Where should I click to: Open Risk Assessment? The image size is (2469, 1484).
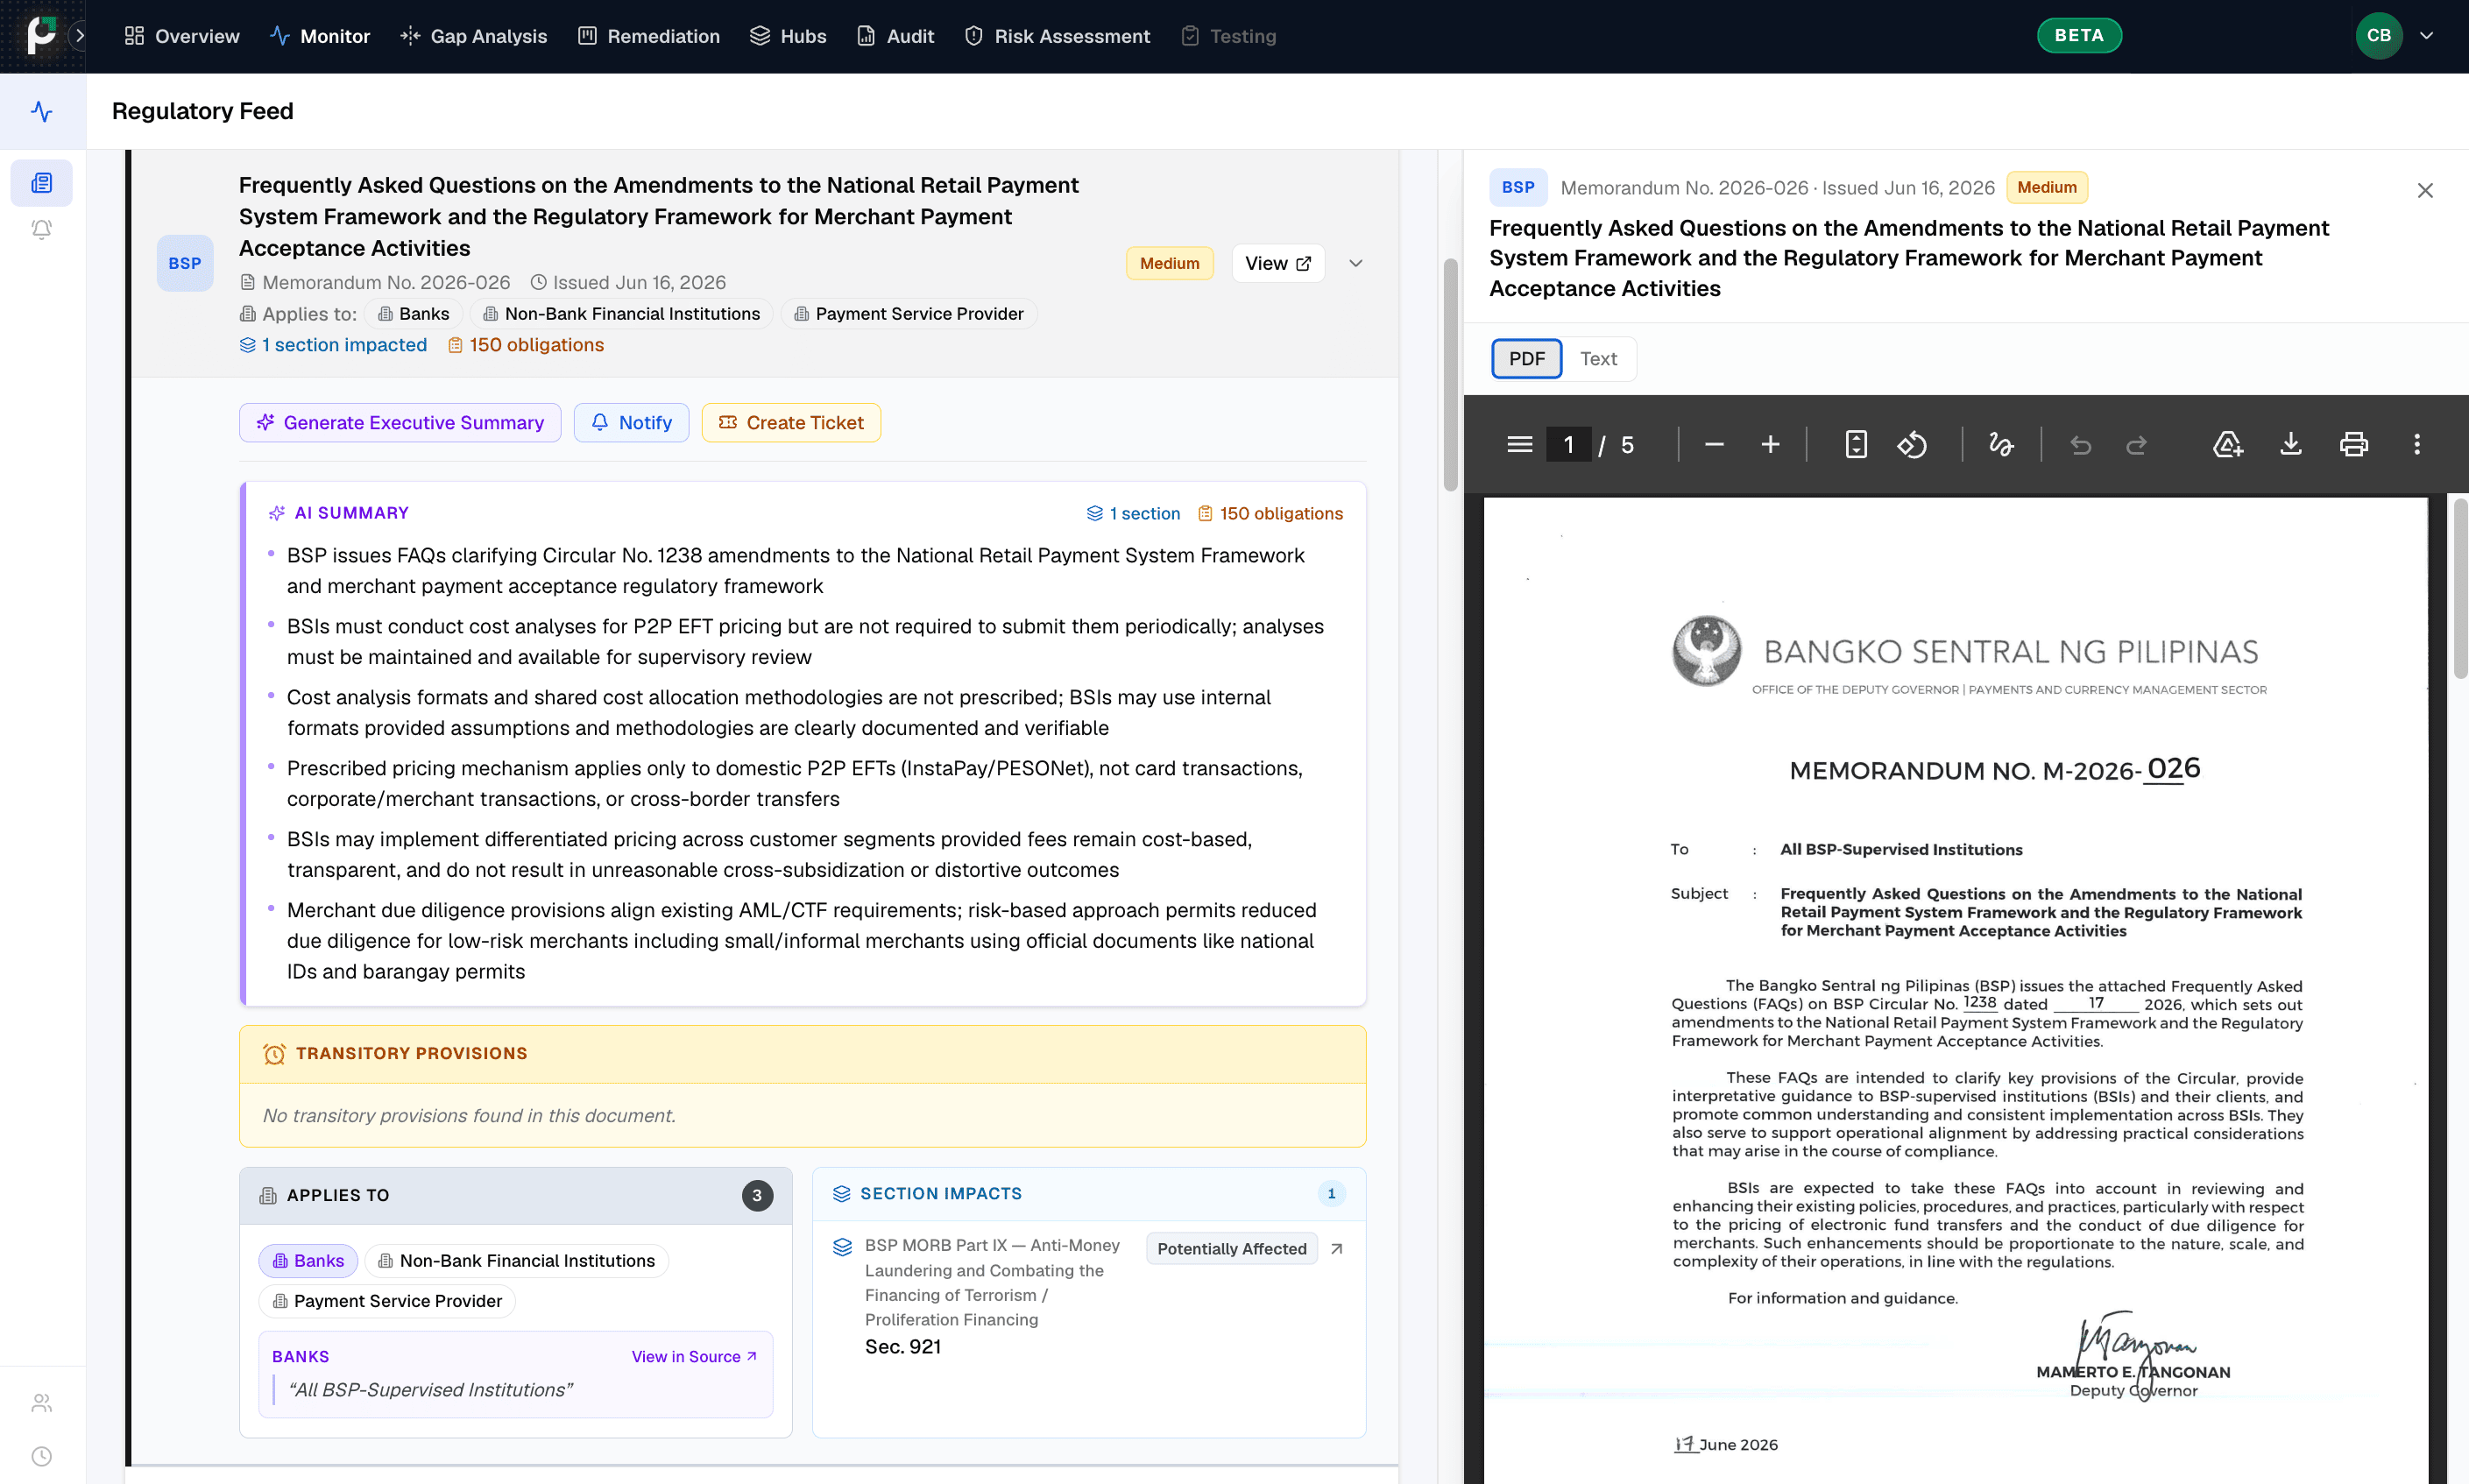1057,36
